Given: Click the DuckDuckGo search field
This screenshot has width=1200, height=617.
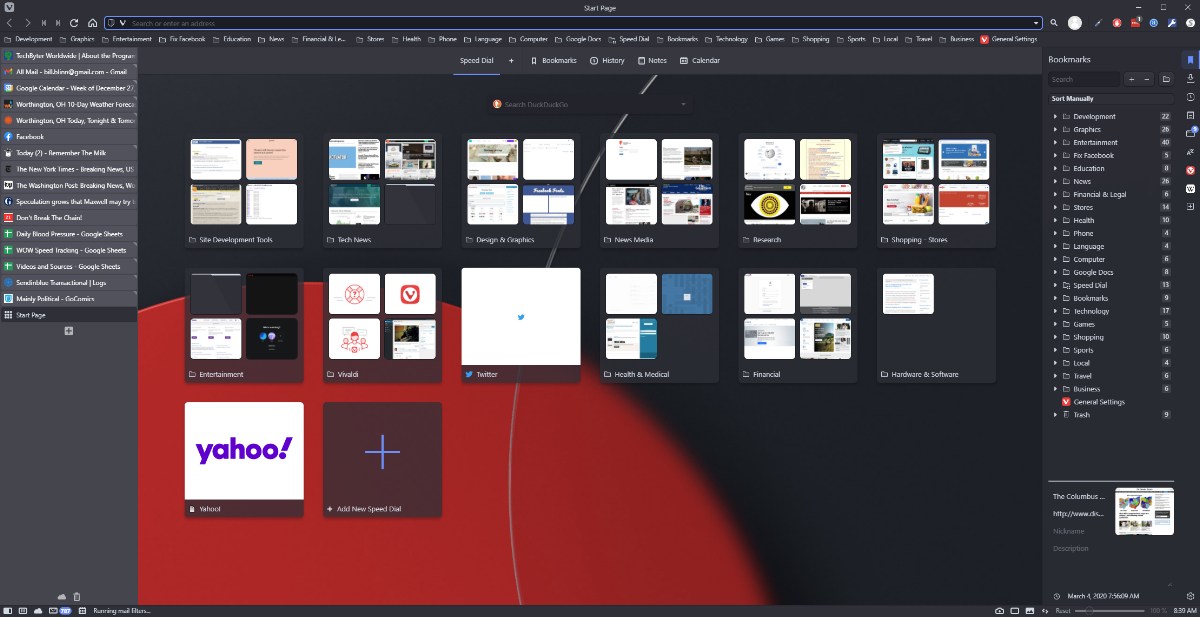Looking at the screenshot, I should (x=590, y=105).
